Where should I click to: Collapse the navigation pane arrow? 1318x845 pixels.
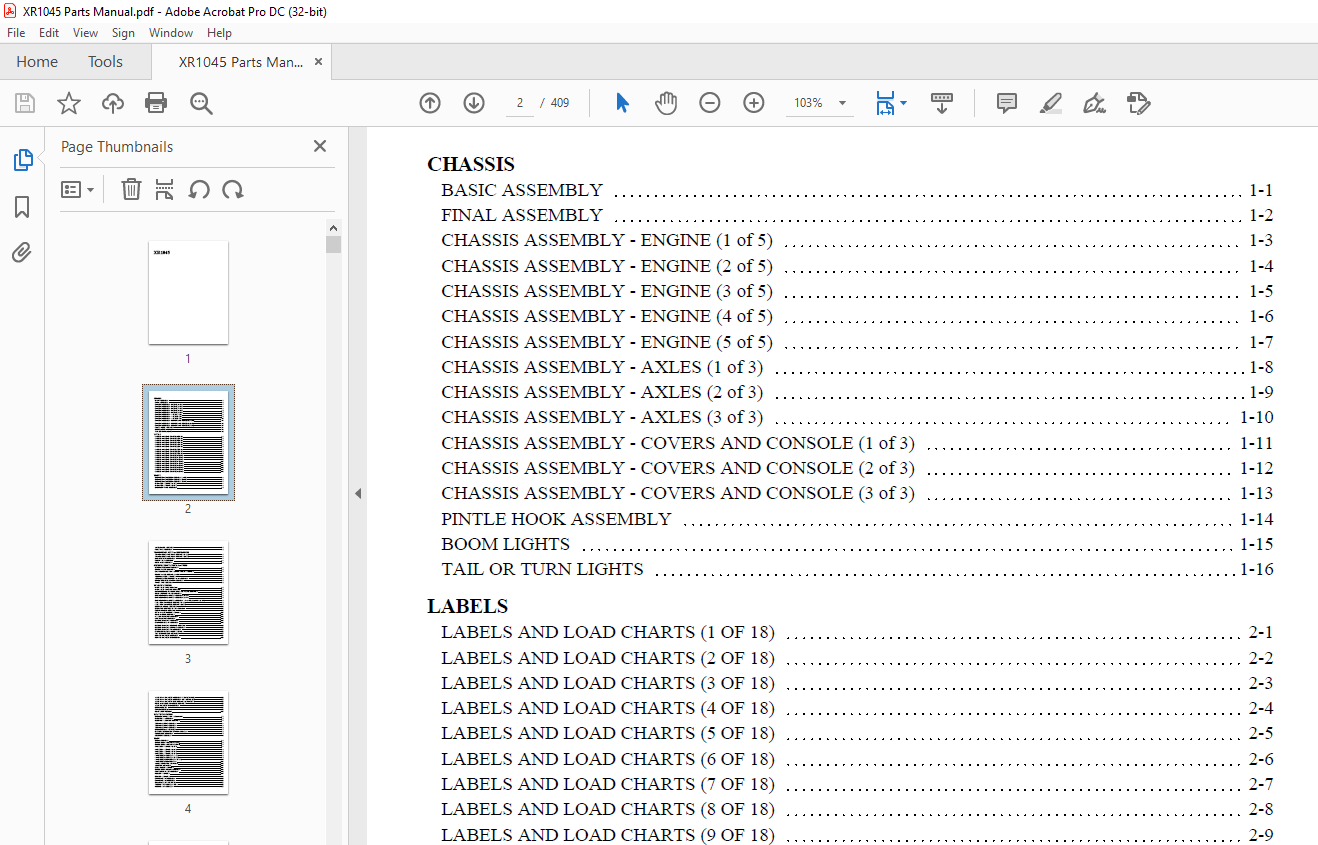[357, 493]
